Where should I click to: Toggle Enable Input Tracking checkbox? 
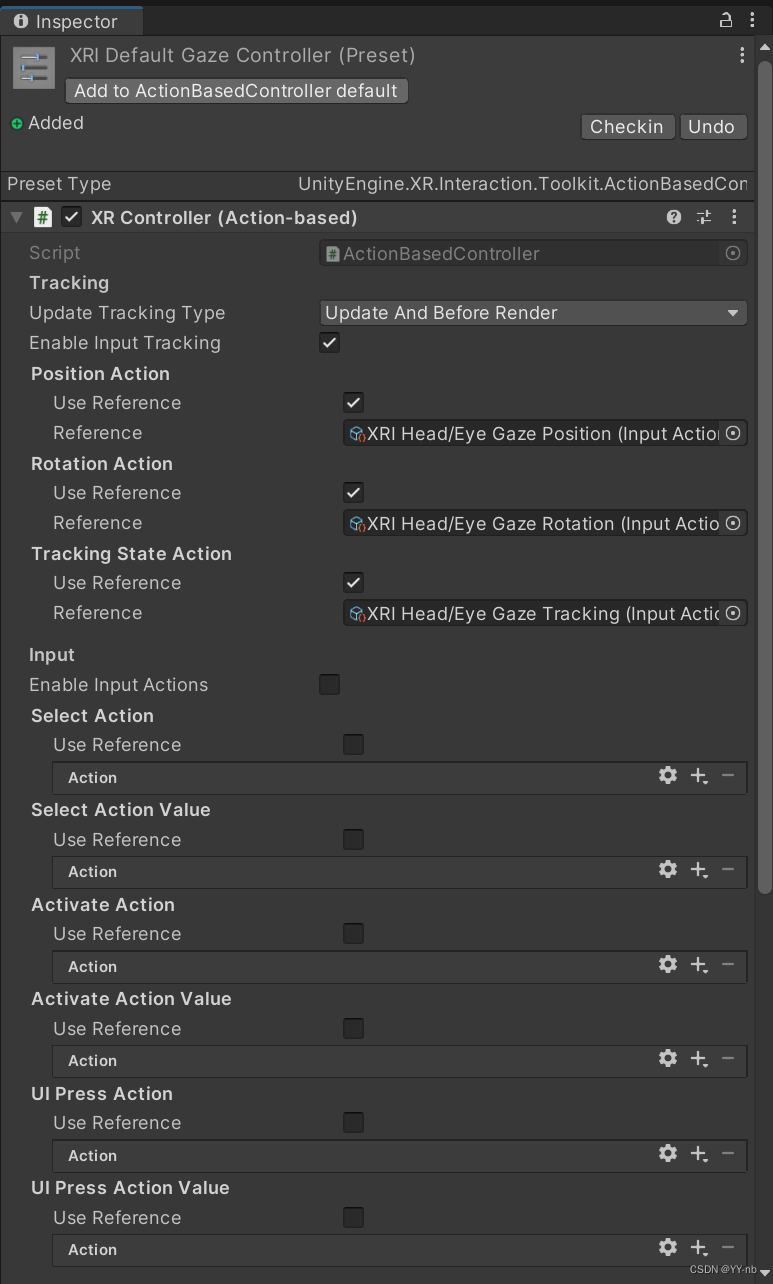(329, 343)
